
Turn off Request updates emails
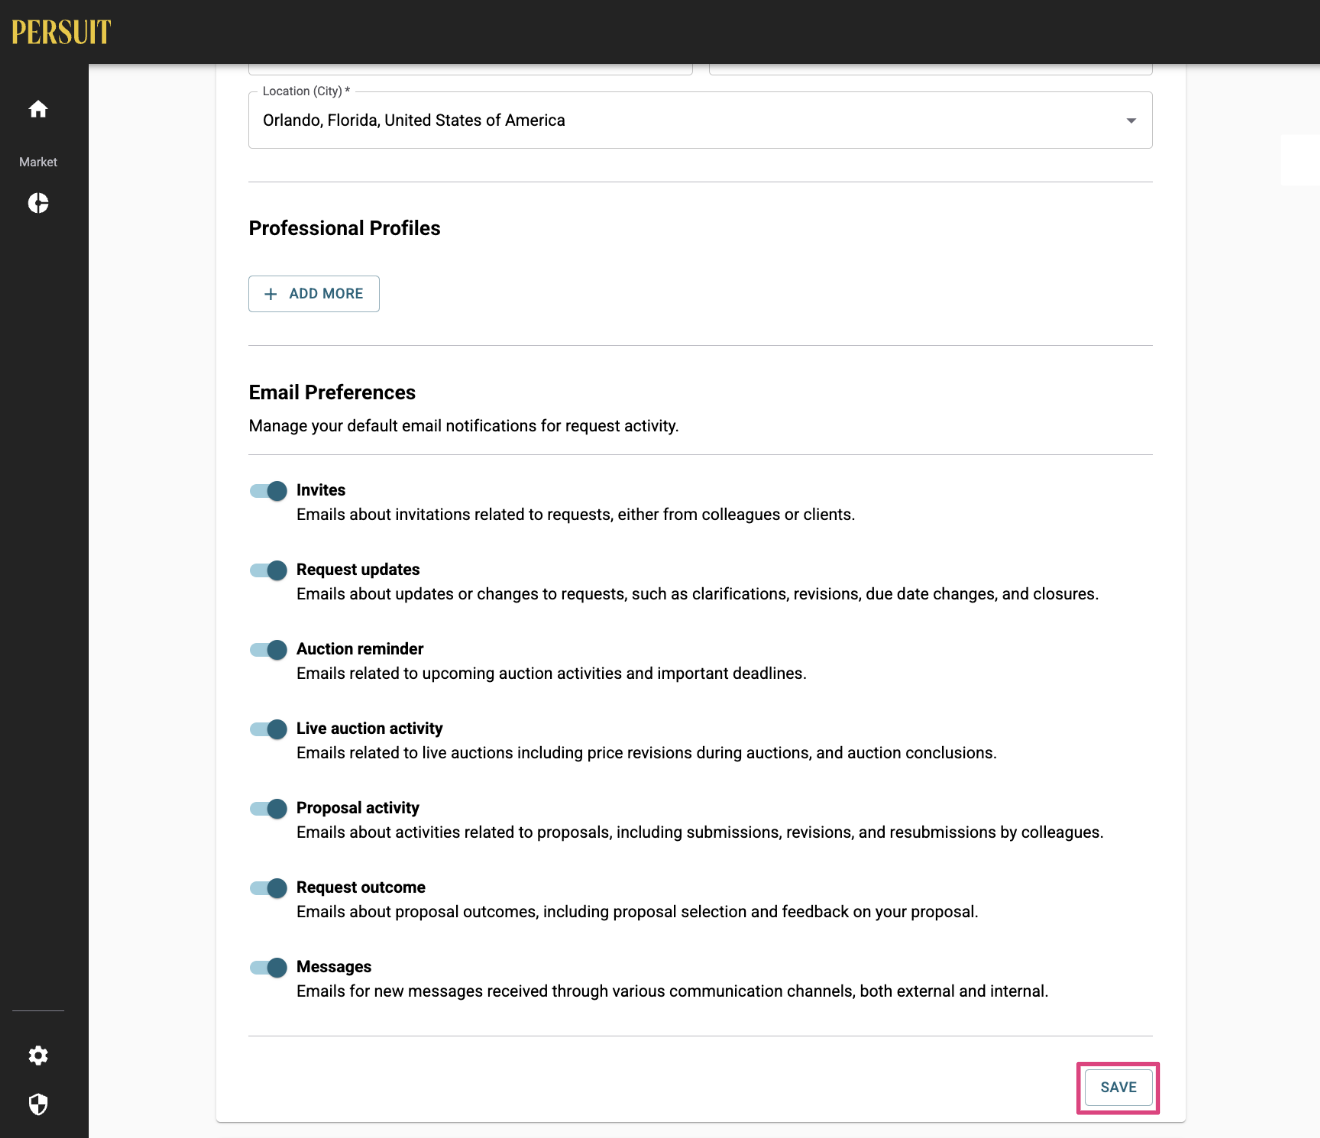pyautogui.click(x=268, y=570)
